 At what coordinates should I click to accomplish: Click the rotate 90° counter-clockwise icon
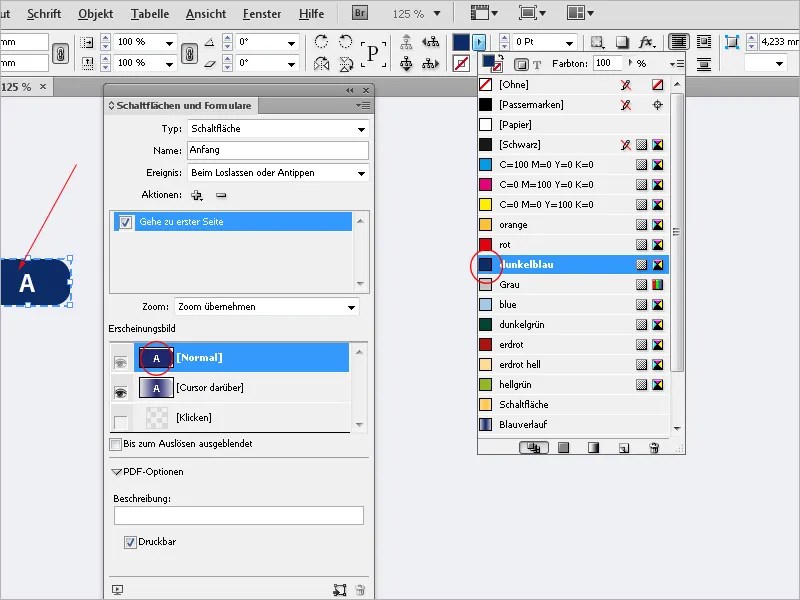click(345, 41)
